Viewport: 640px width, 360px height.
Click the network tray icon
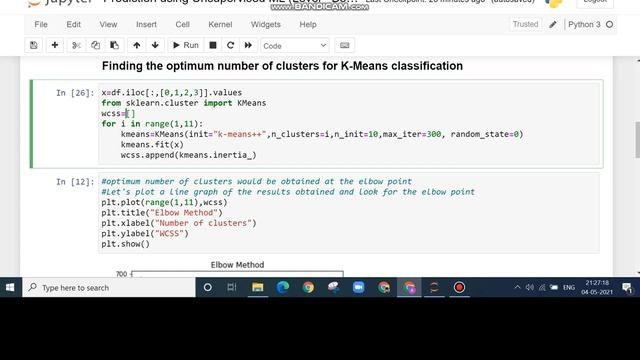click(542, 288)
